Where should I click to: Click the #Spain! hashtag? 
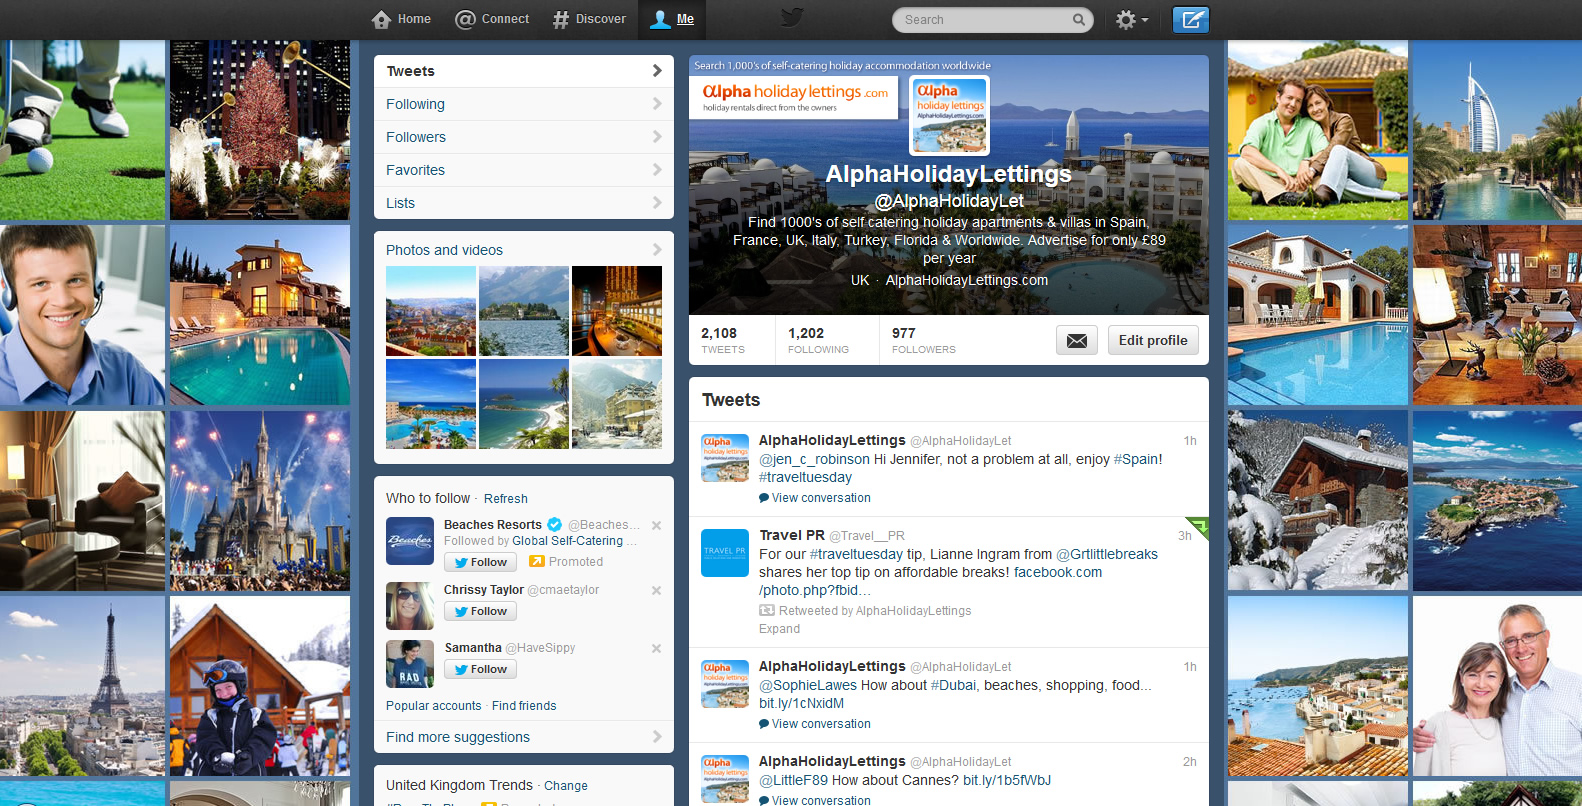[1138, 459]
